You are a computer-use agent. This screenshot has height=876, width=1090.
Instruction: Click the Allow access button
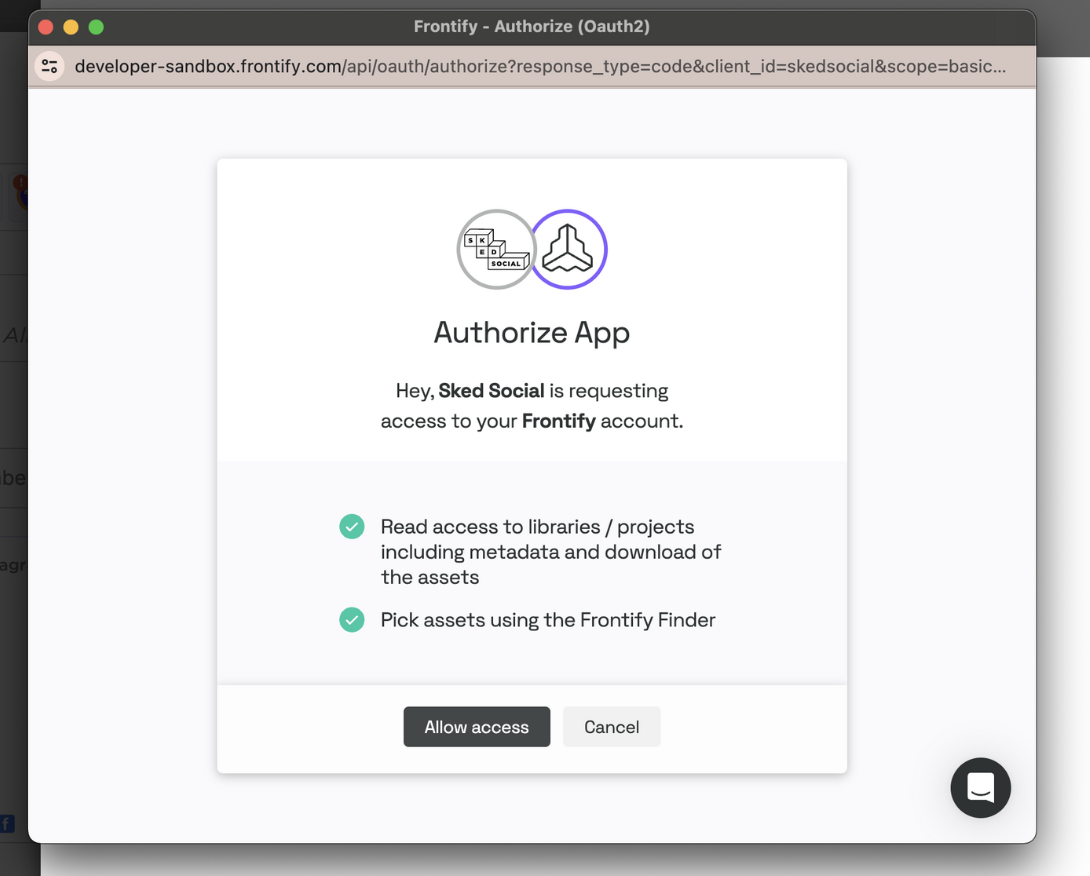point(477,727)
